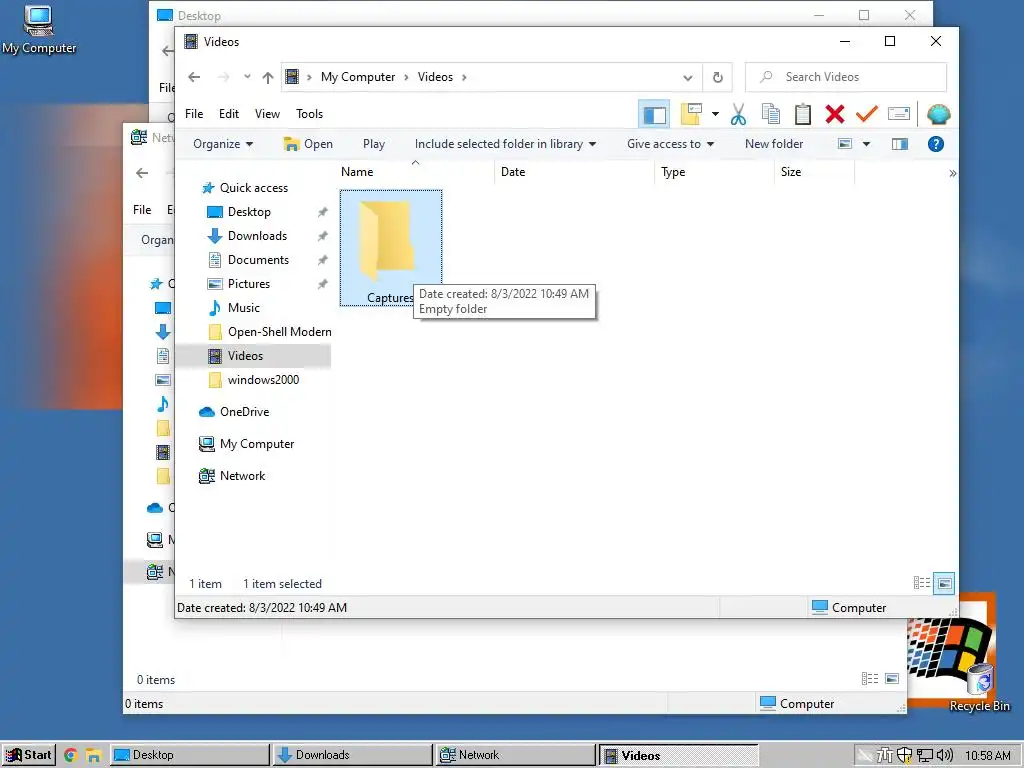Open folder view settings toolbar icon
This screenshot has height=768, width=1024.
click(x=691, y=114)
